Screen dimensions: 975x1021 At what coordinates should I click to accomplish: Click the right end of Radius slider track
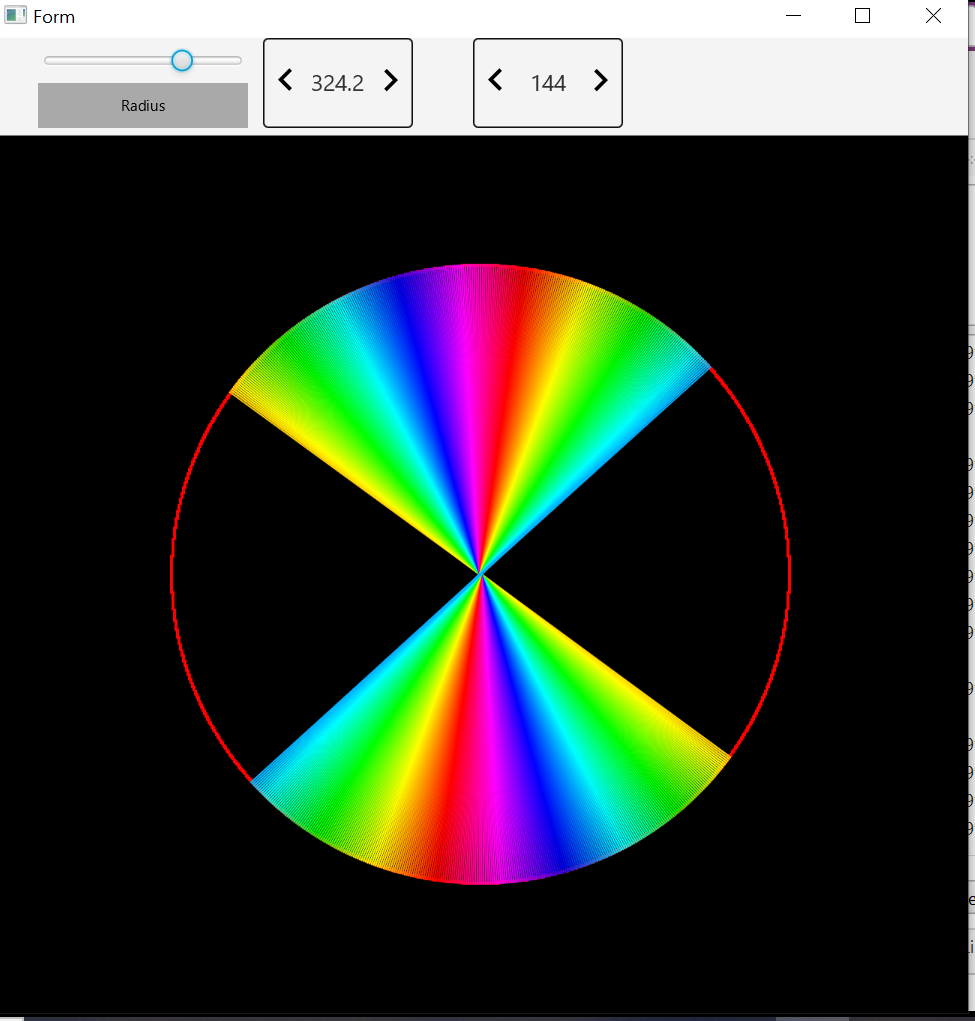[239, 61]
